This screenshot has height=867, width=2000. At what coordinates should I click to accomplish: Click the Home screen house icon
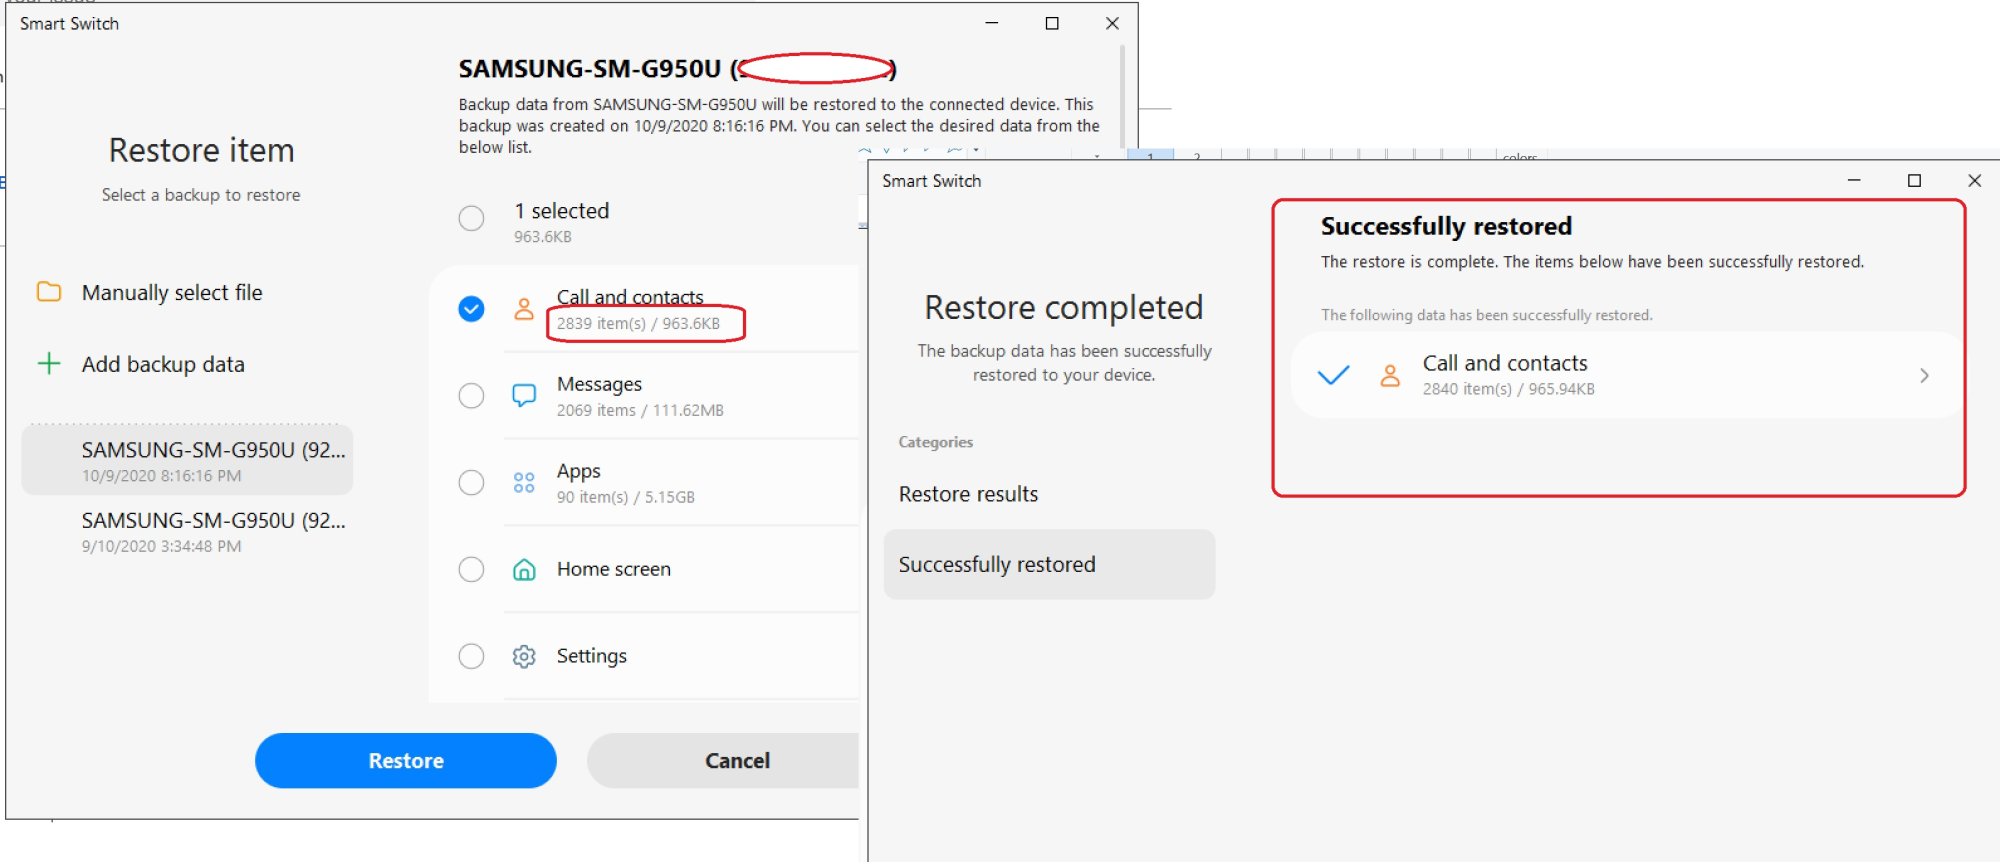click(524, 570)
